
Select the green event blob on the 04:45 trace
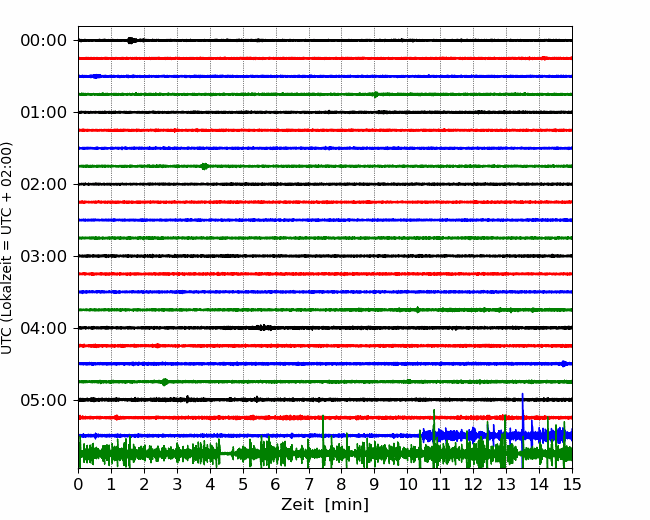(165, 382)
